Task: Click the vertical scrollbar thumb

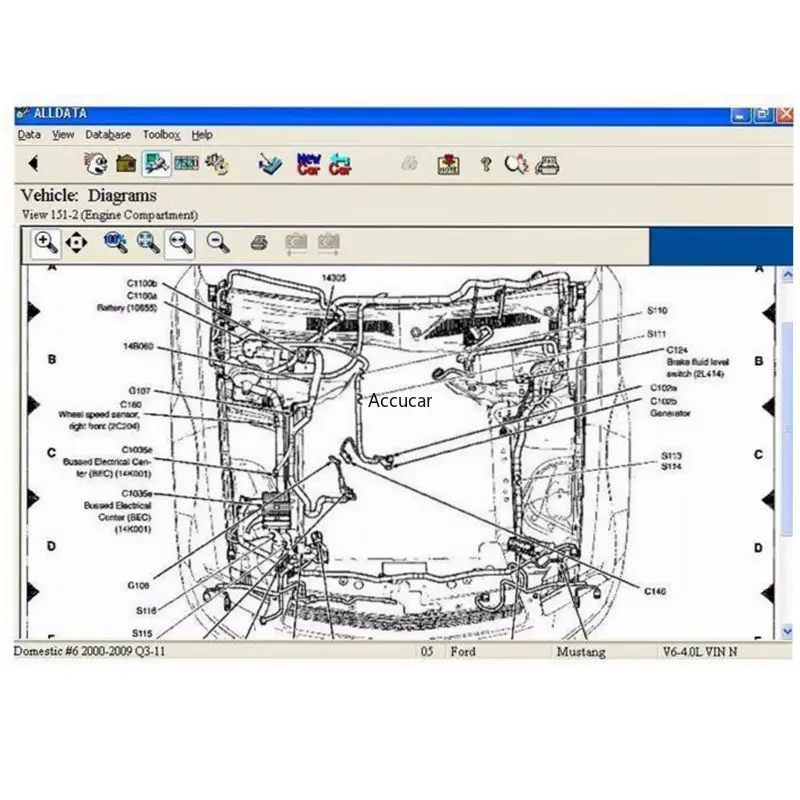Action: 787,429
